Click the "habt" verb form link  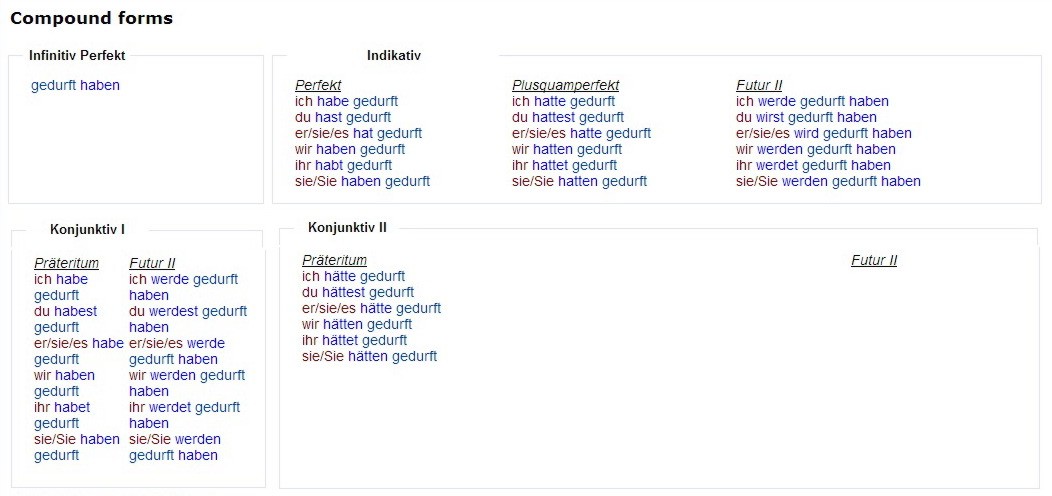coord(329,165)
